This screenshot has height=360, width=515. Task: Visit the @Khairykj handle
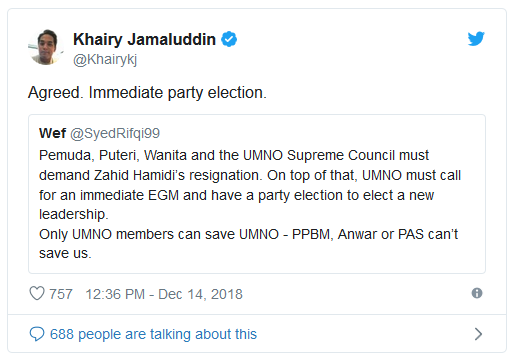click(x=105, y=60)
